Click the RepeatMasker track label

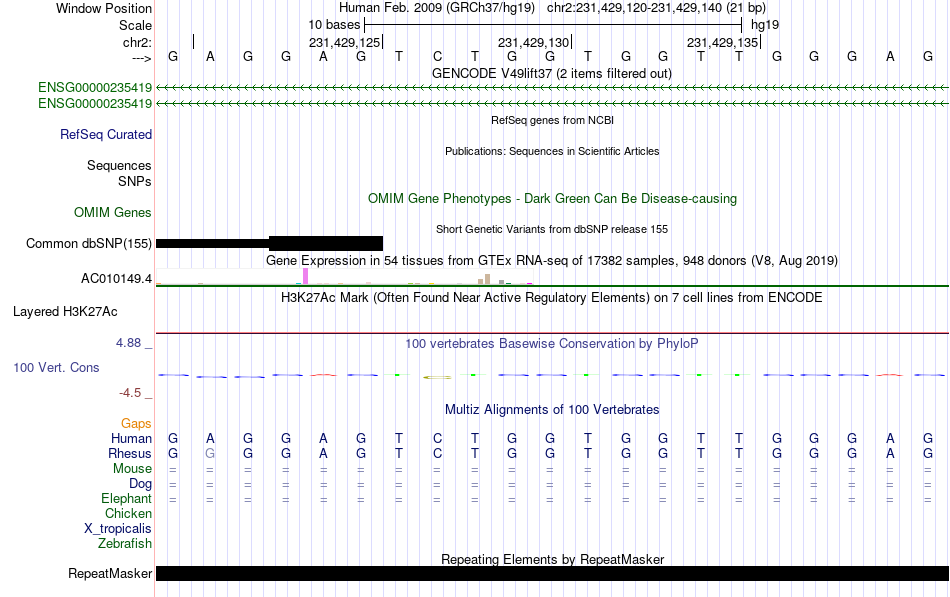tap(110, 573)
